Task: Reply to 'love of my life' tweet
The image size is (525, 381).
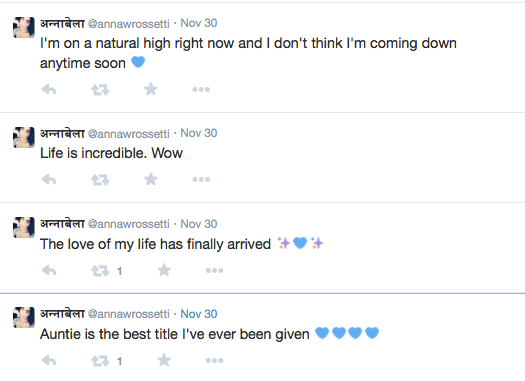Action: click(x=49, y=270)
